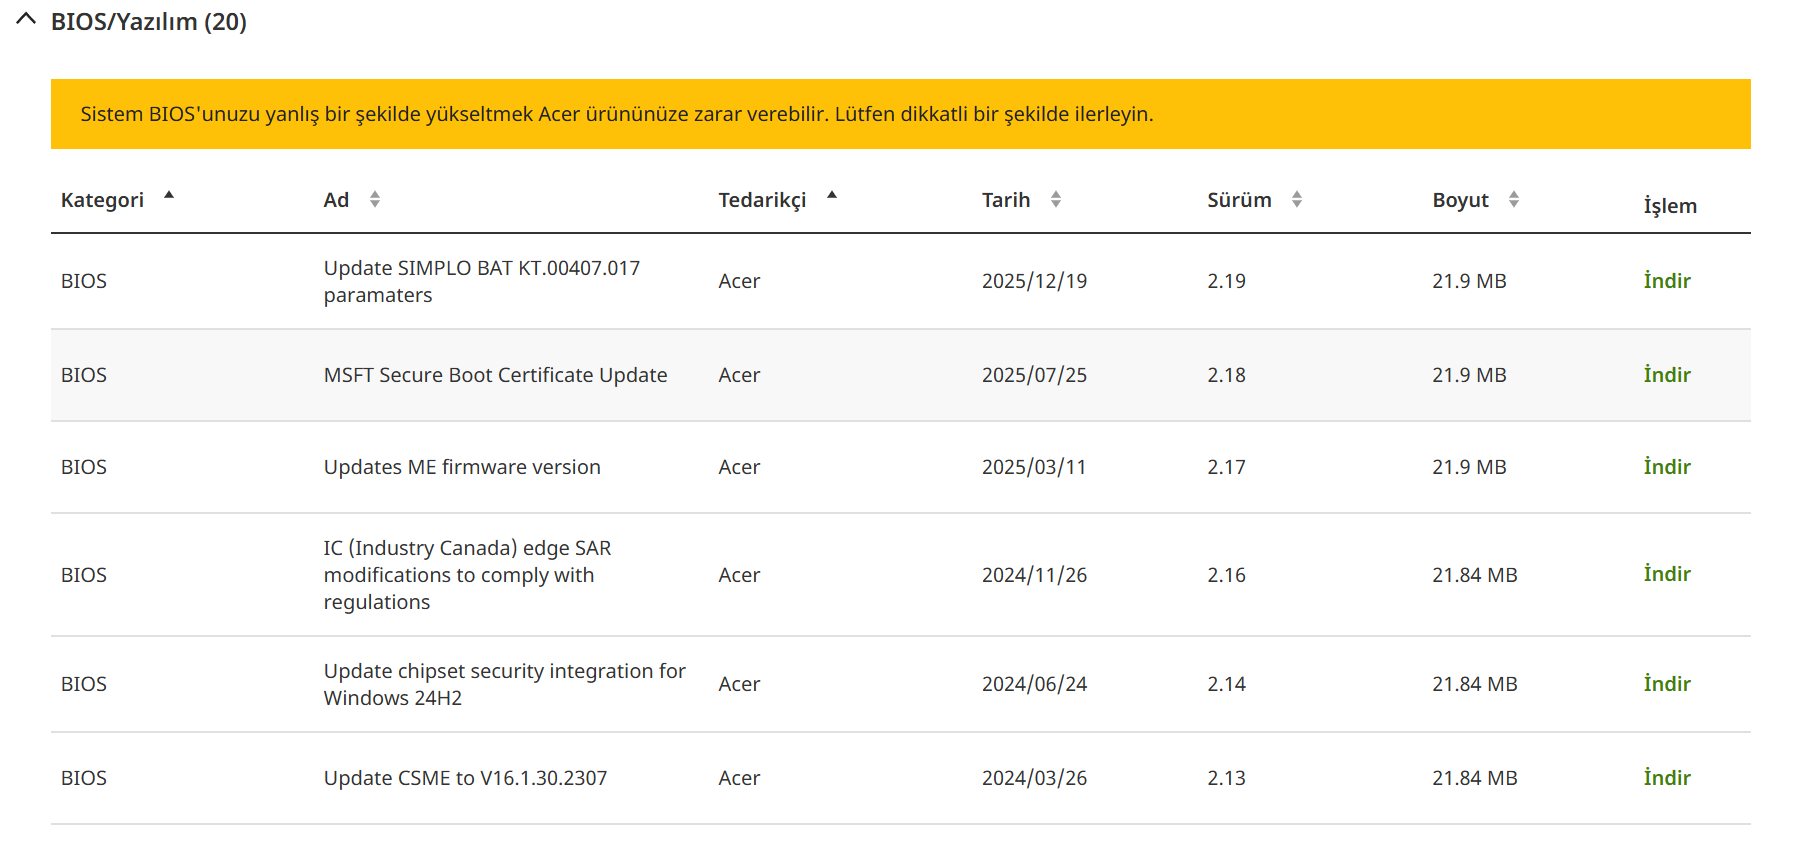Screen dimensions: 1802x846
Task: Click the yellow BIOS warning banner text
Action: click(x=617, y=114)
